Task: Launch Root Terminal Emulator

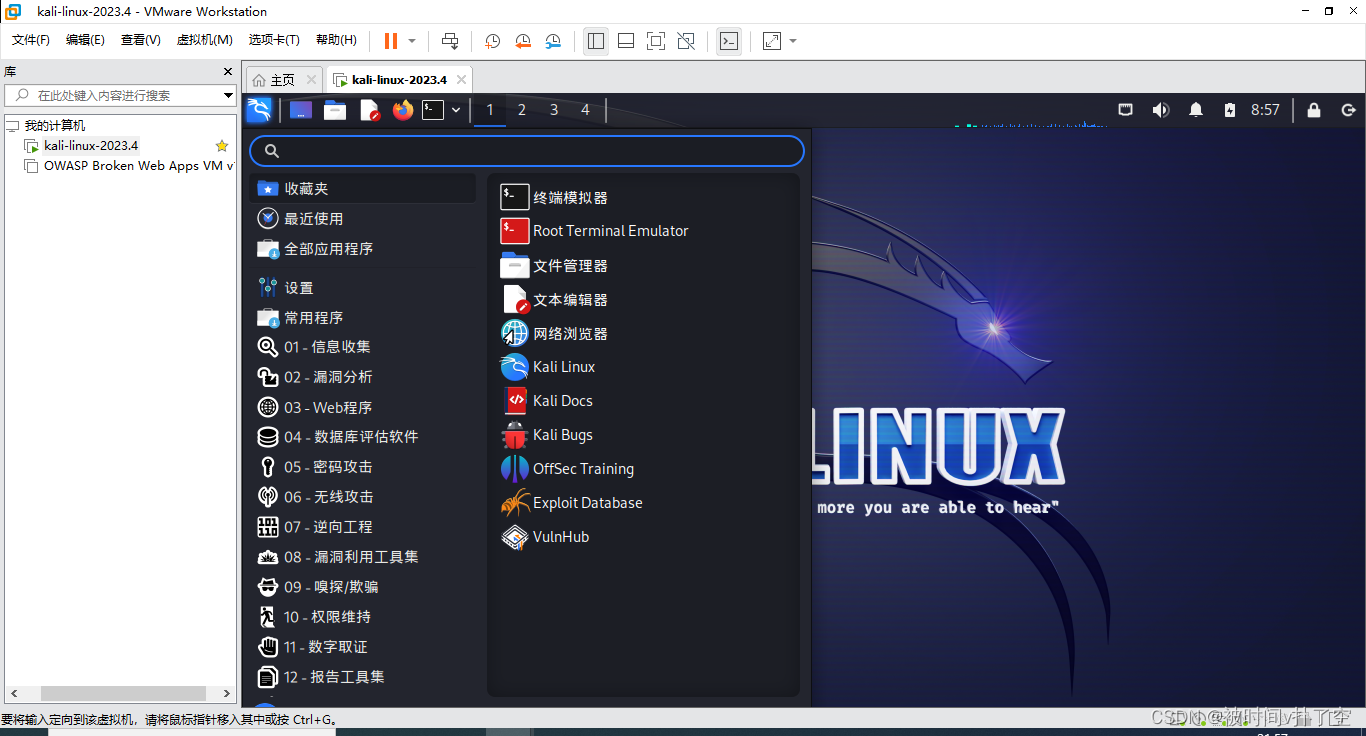Action: 643,231
